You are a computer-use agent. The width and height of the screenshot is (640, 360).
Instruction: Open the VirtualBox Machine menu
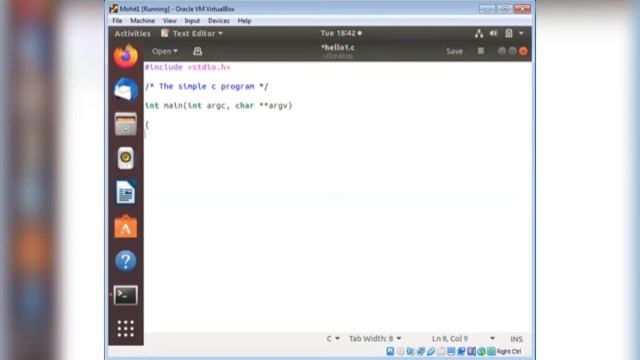[142, 20]
